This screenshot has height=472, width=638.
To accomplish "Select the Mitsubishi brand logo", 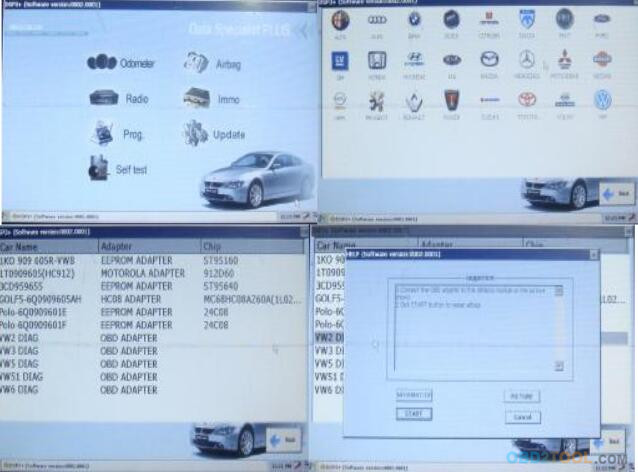I will (x=565, y=59).
